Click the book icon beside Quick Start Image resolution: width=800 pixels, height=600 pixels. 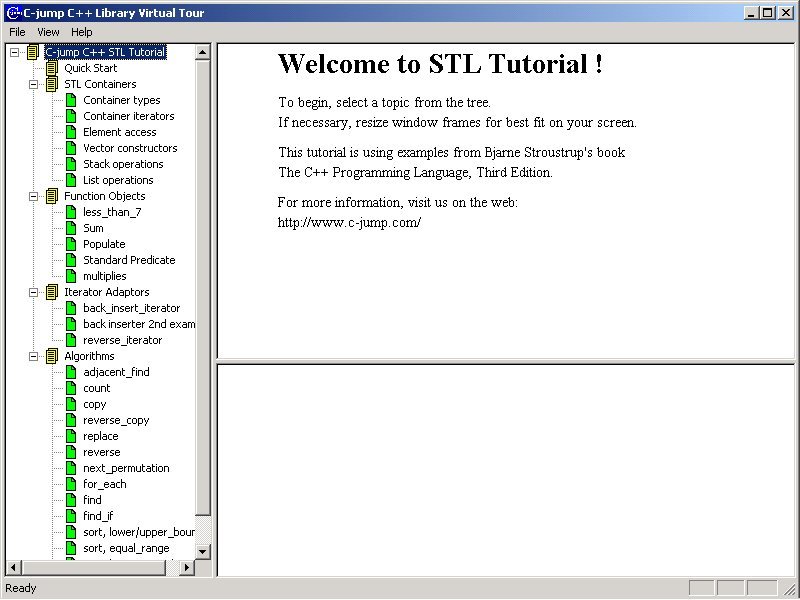tap(52, 68)
